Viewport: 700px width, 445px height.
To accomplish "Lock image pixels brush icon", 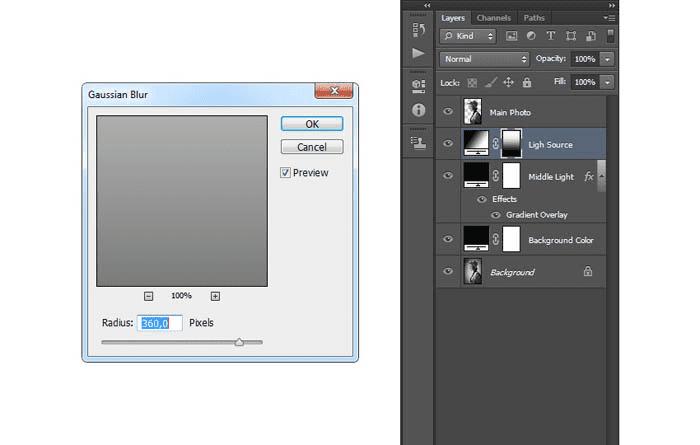I will (491, 82).
